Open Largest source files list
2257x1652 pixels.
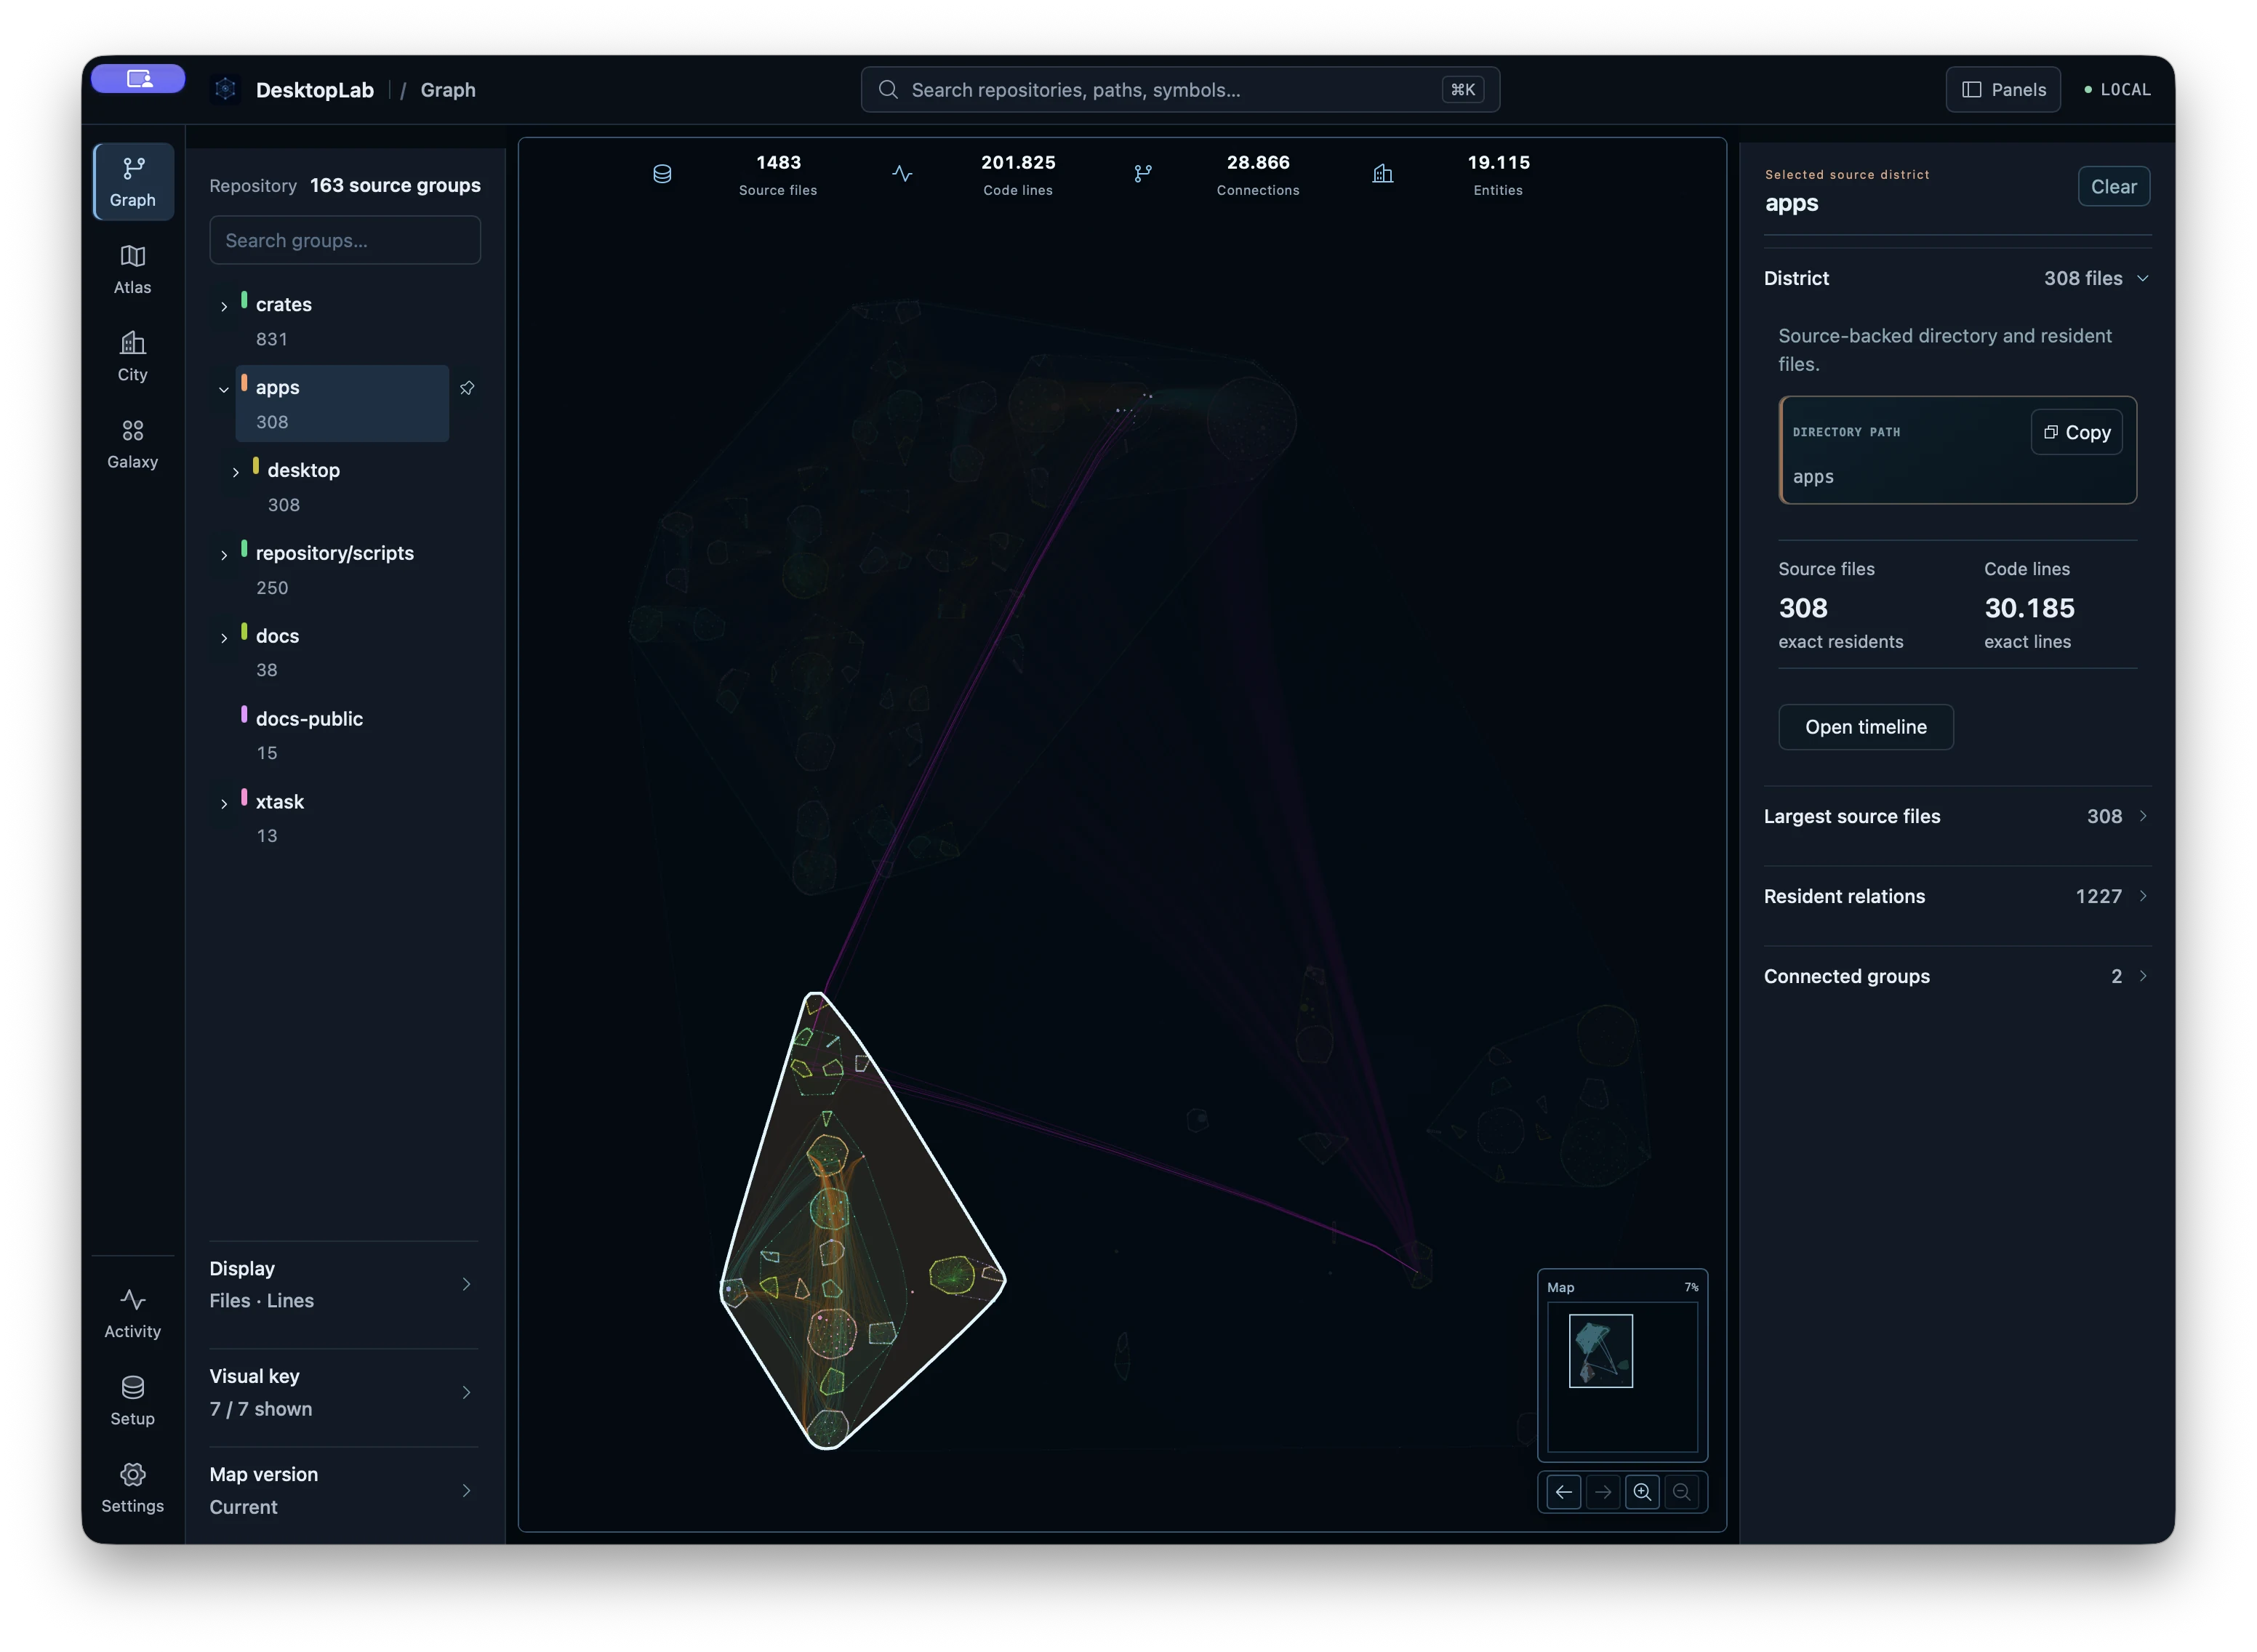(x=1957, y=817)
